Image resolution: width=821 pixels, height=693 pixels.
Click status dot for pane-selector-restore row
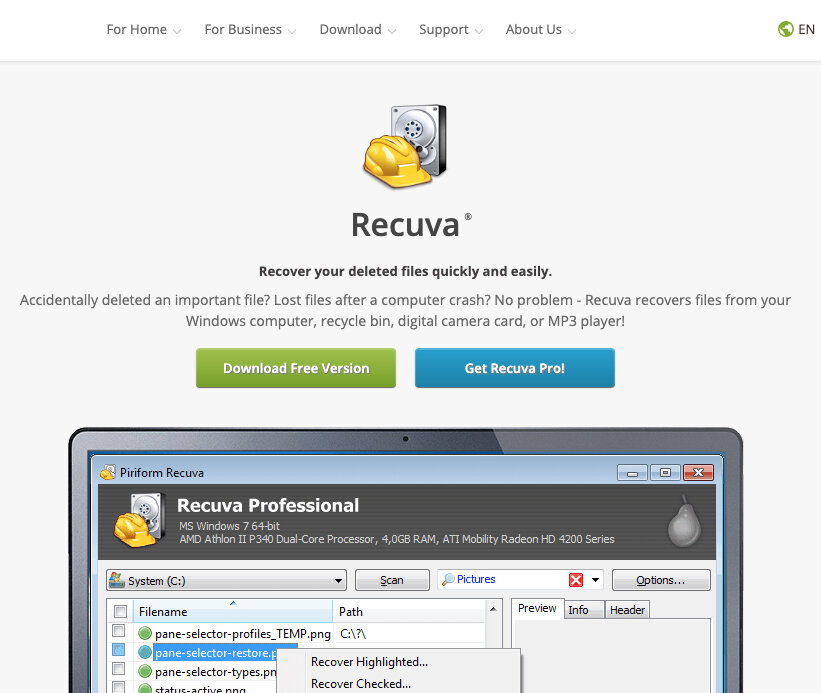(x=145, y=652)
